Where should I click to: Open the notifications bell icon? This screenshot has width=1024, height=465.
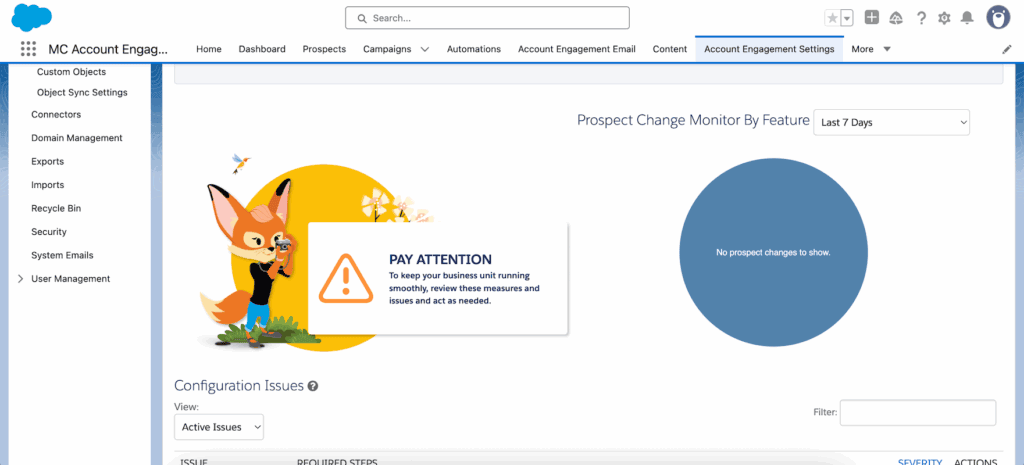967,18
